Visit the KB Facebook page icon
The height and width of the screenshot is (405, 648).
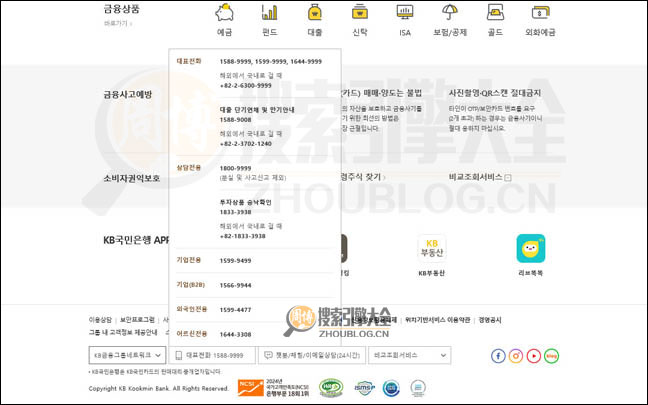pos(498,355)
